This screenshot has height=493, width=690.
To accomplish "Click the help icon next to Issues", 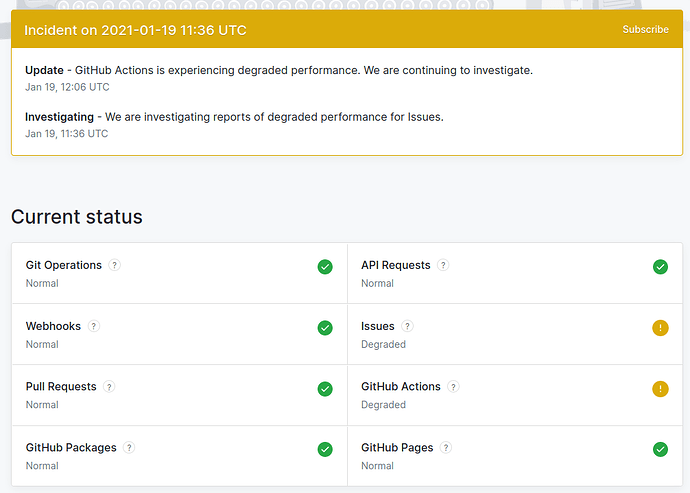I will pos(407,327).
